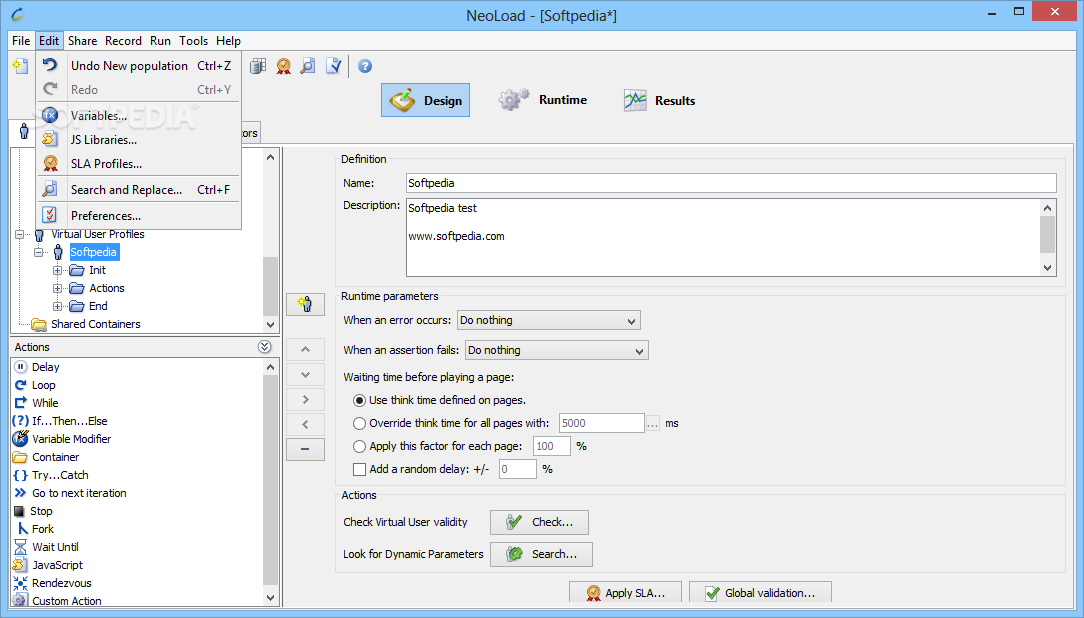Screen dimensions: 1084x618
Task: Collapse the Actions panel chevron
Action: 265,347
